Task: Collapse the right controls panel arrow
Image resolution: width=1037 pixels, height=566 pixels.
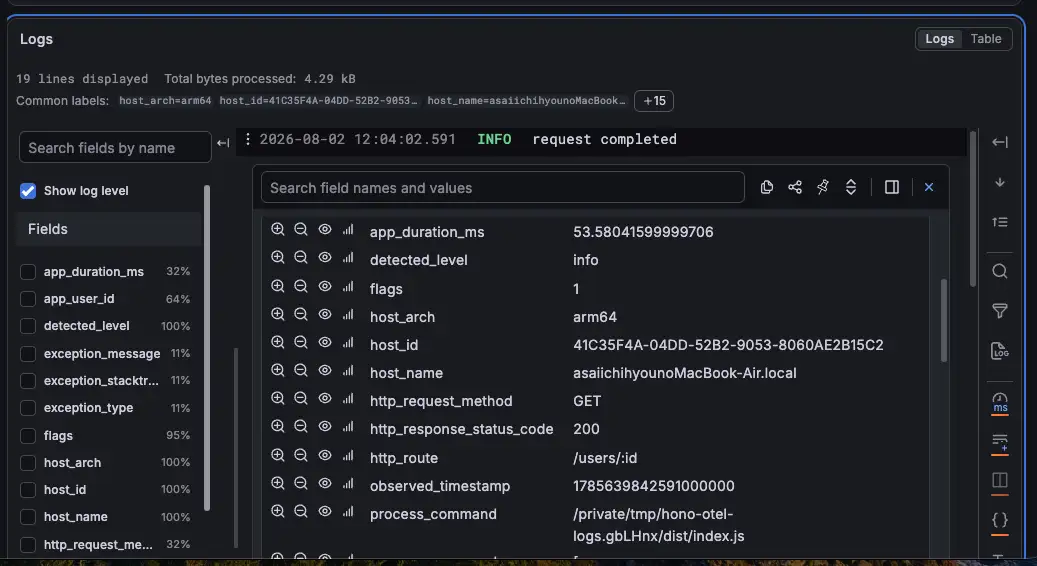Action: [x=1000, y=142]
